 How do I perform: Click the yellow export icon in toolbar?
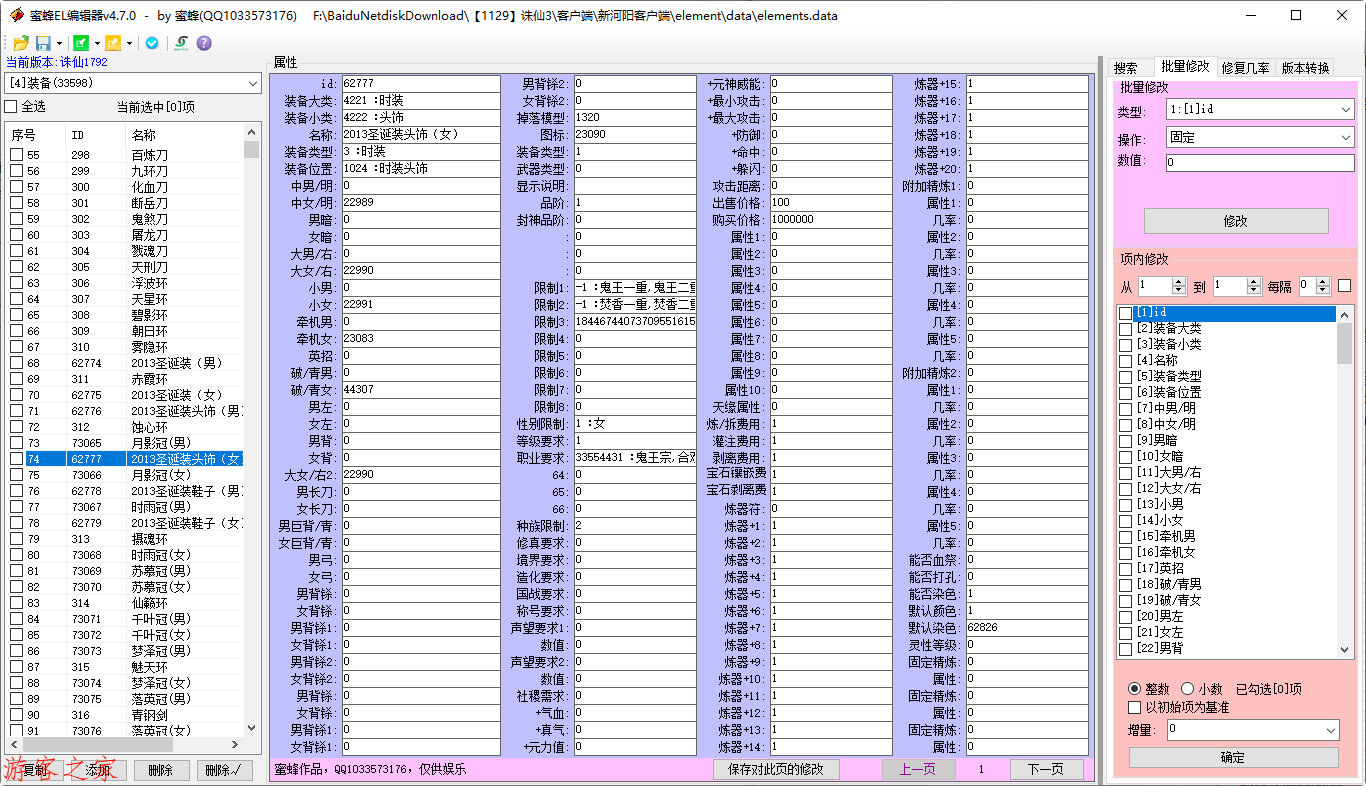112,43
